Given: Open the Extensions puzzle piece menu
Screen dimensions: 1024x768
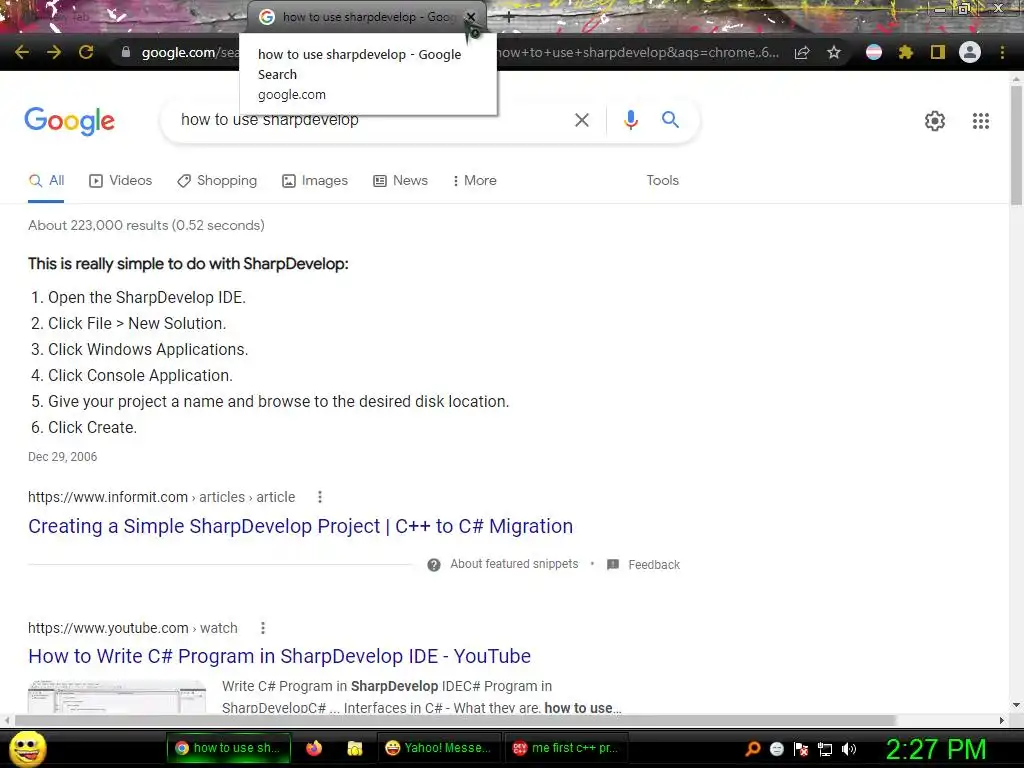Looking at the screenshot, I should (x=905, y=52).
